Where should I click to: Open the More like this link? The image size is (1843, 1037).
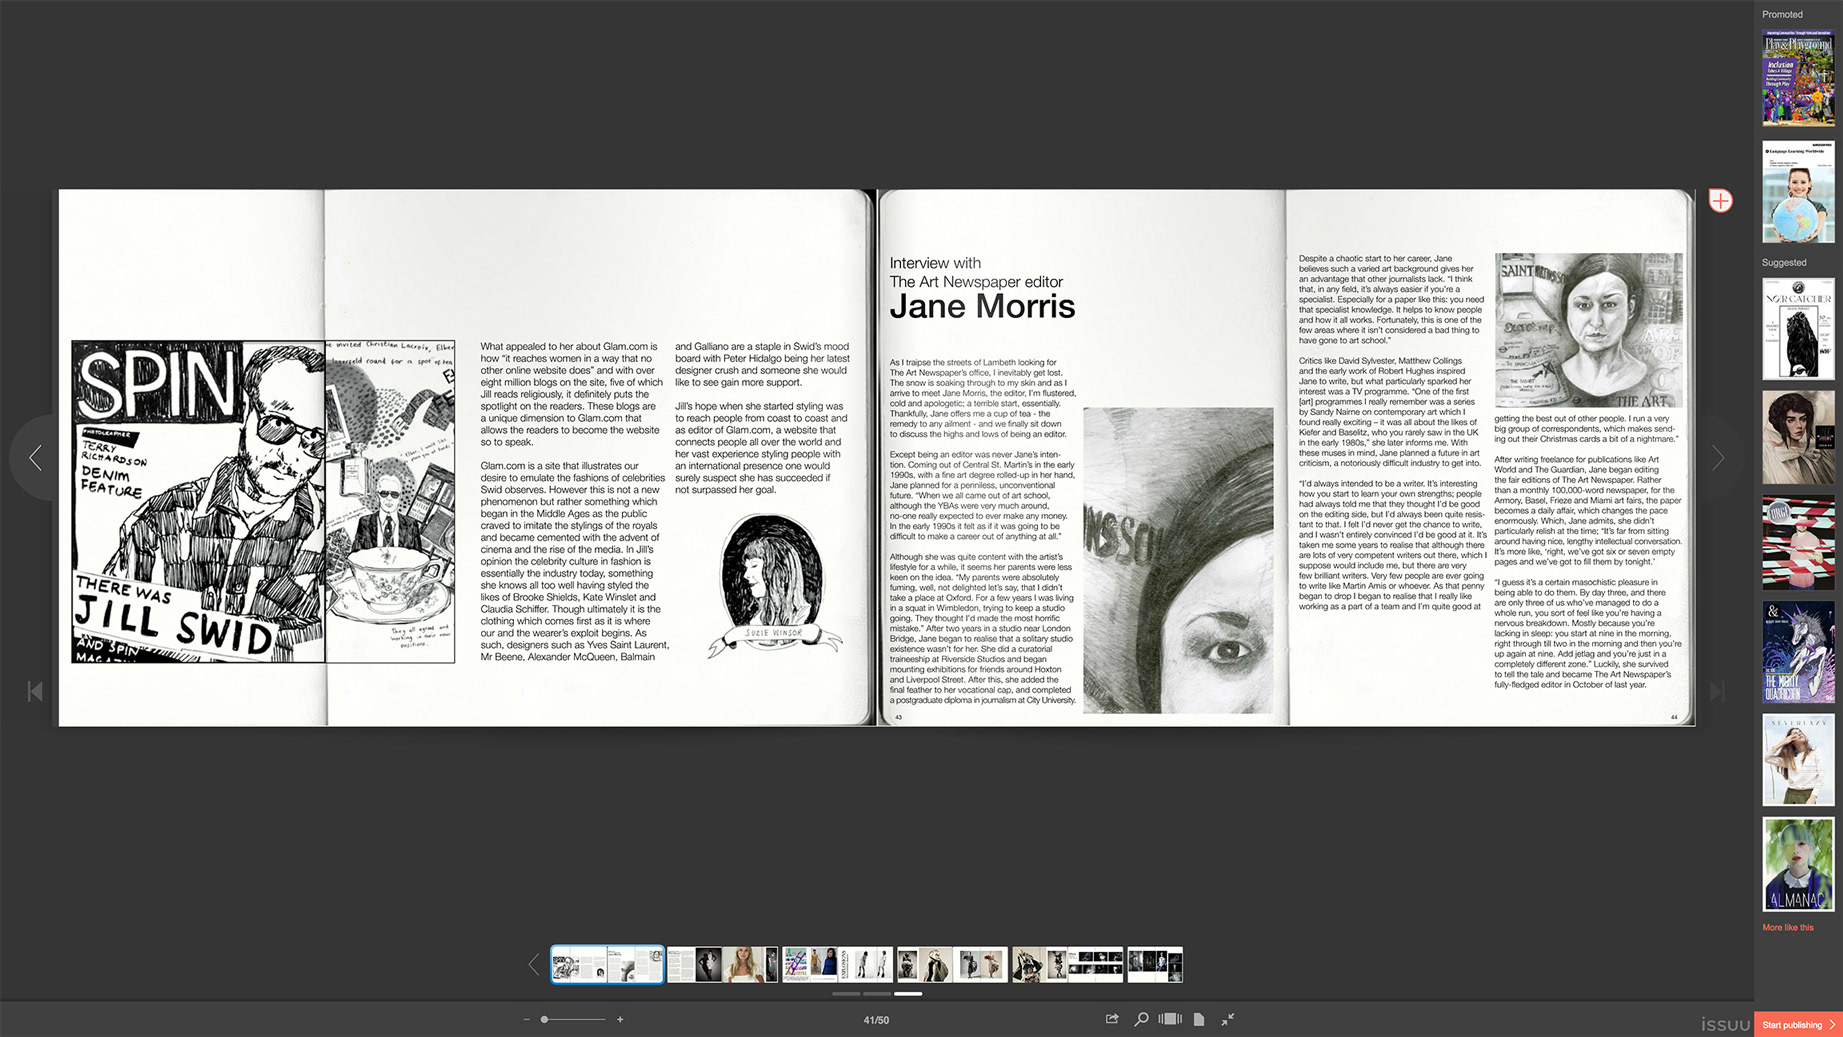[x=1787, y=927]
